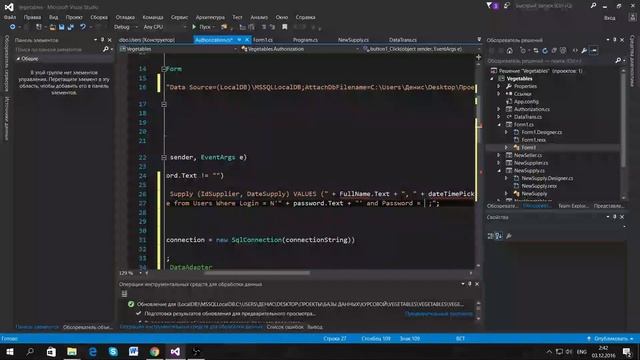Click the Пуск start debugging button
The width and height of the screenshot is (640, 360).
coord(203,27)
